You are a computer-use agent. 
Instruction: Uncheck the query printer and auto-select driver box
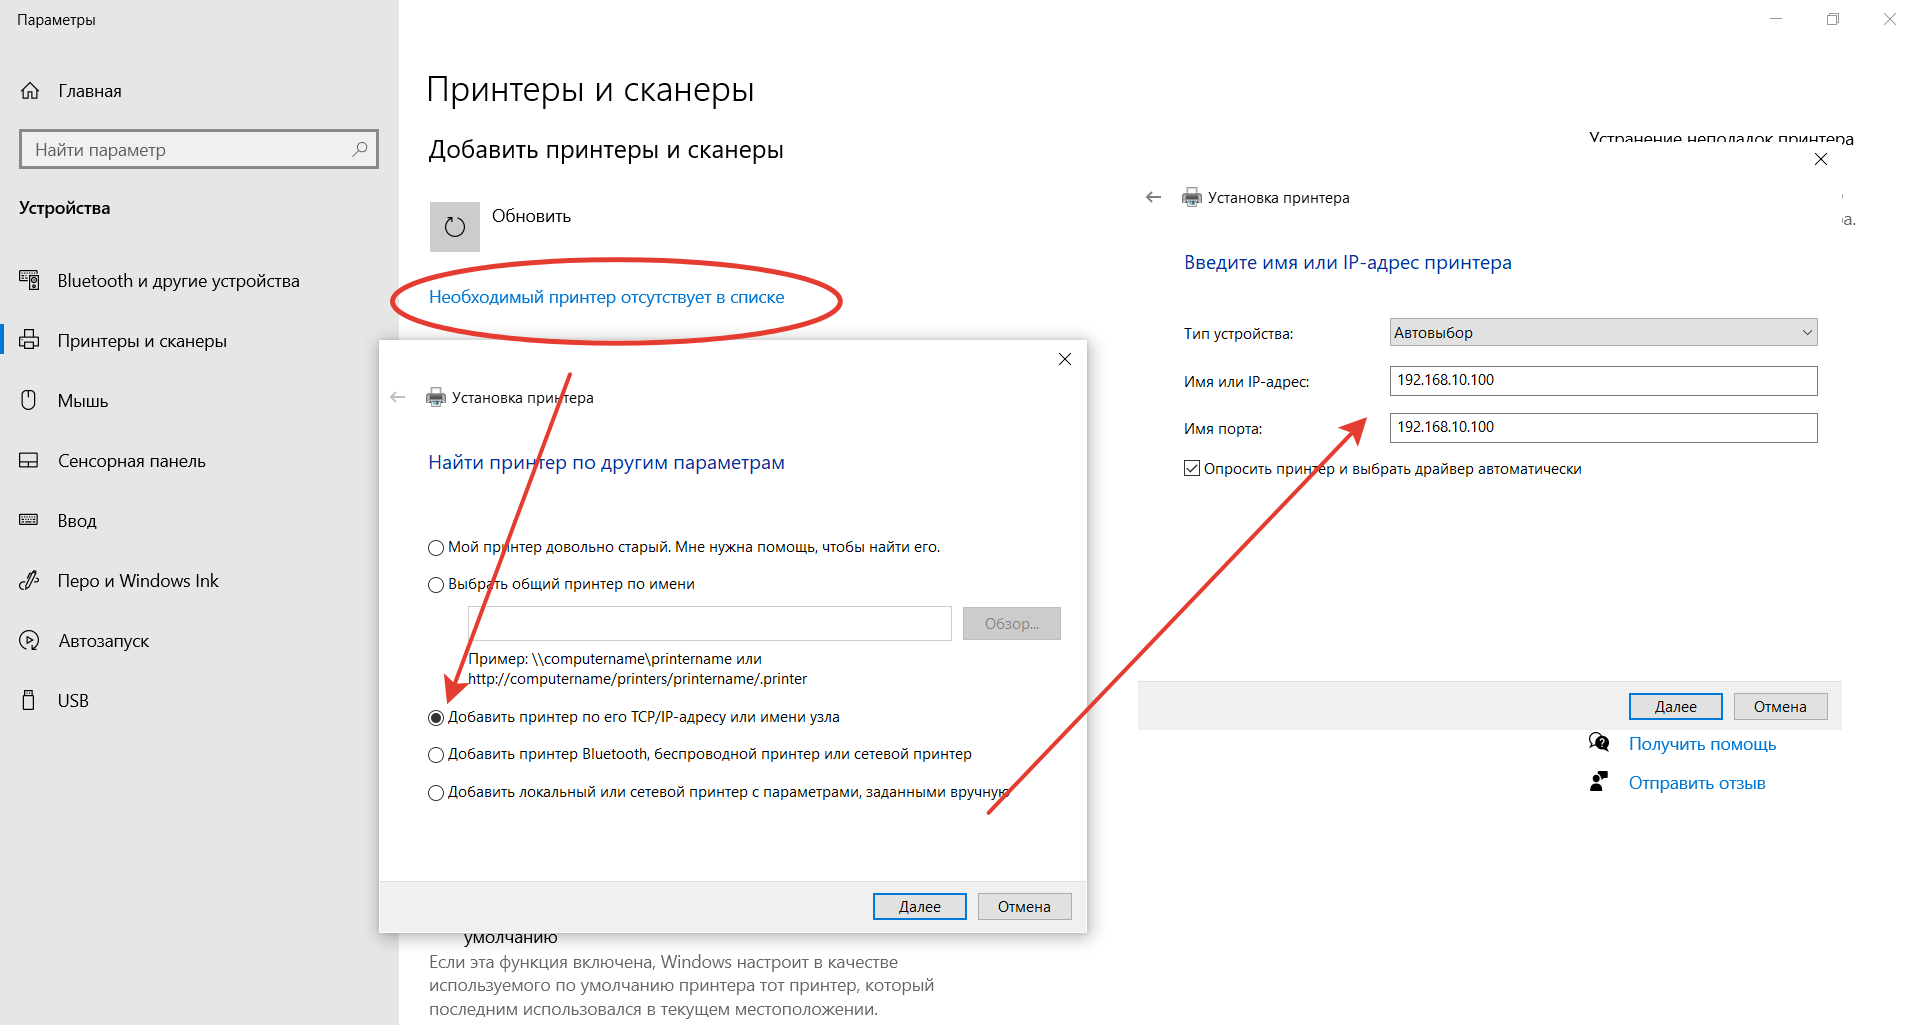point(1192,469)
